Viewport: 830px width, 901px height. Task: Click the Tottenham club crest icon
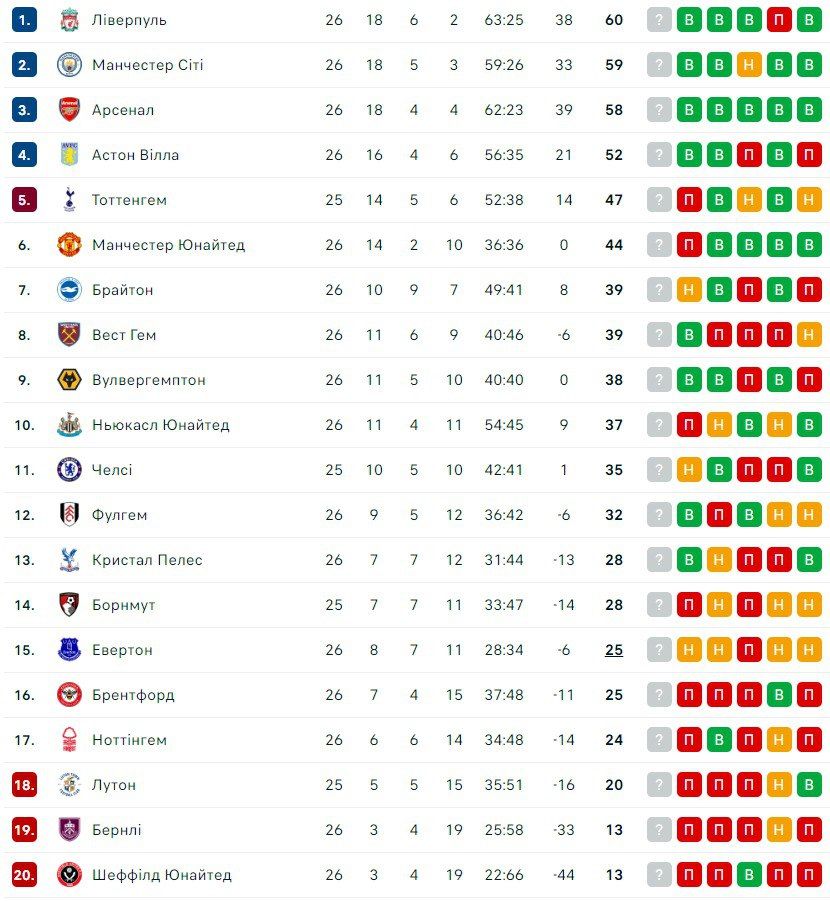(69, 200)
